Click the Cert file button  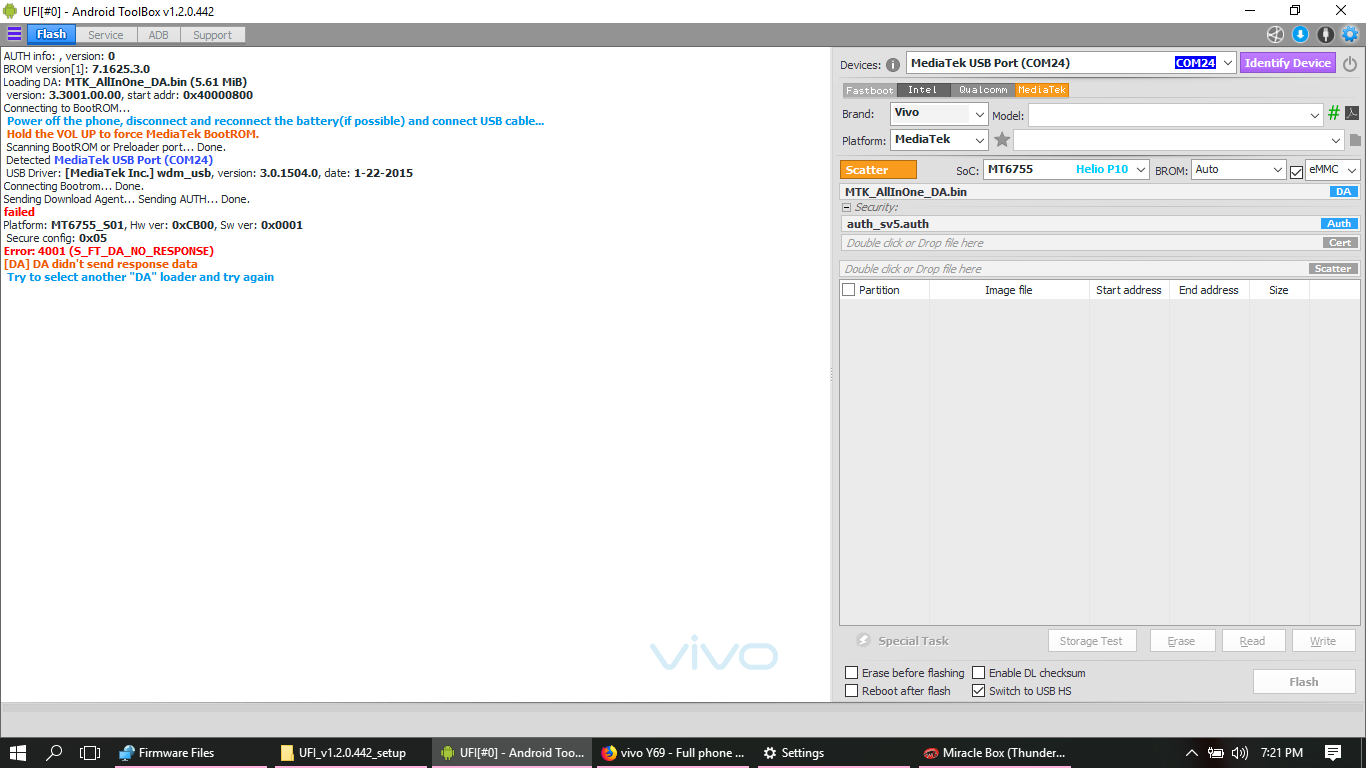[1340, 243]
